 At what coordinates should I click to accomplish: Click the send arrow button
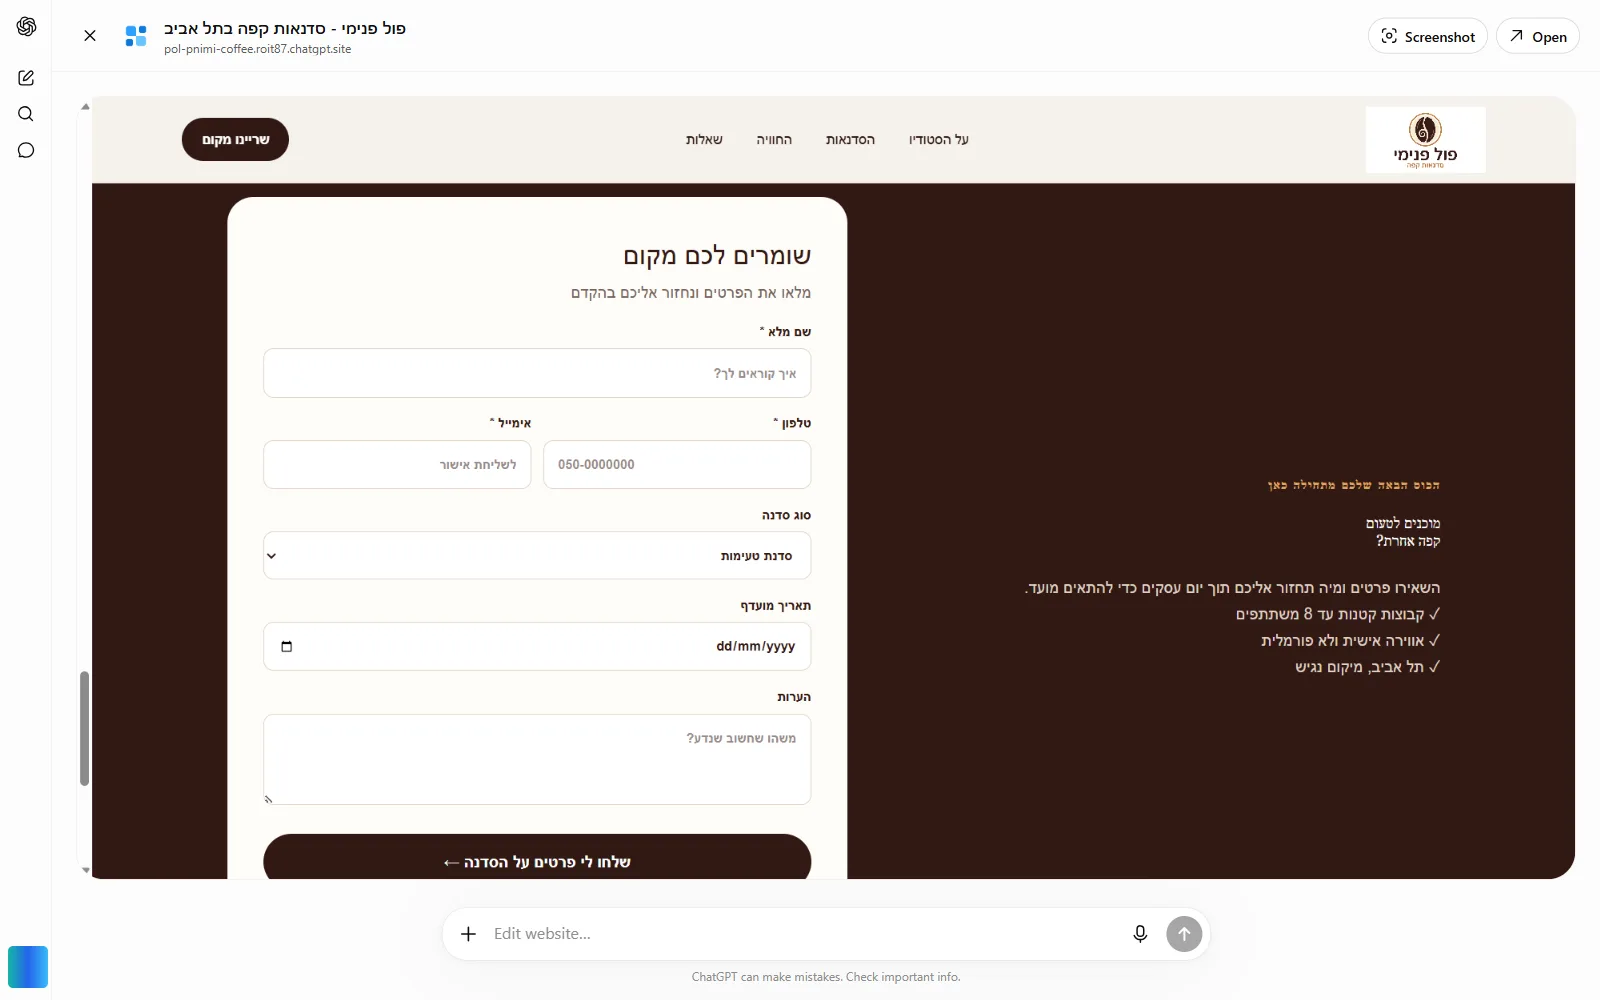pyautogui.click(x=1184, y=934)
